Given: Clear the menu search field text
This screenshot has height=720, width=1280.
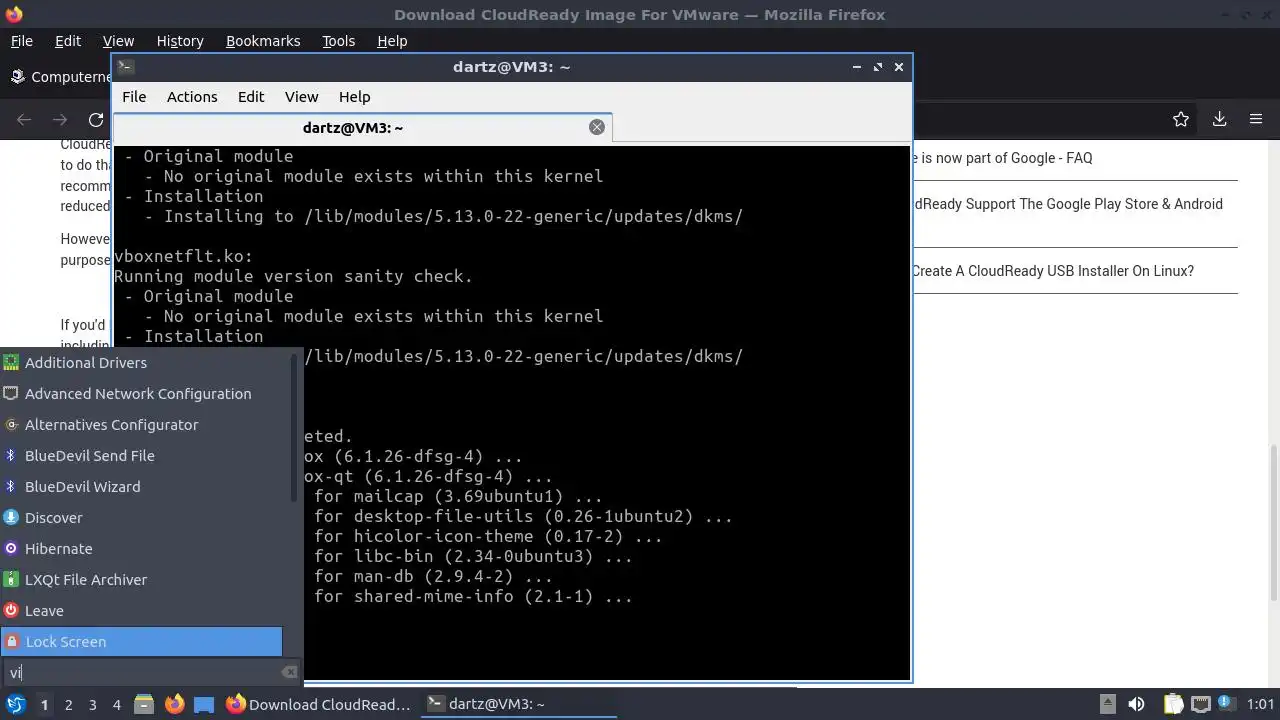Looking at the screenshot, I should tap(289, 673).
